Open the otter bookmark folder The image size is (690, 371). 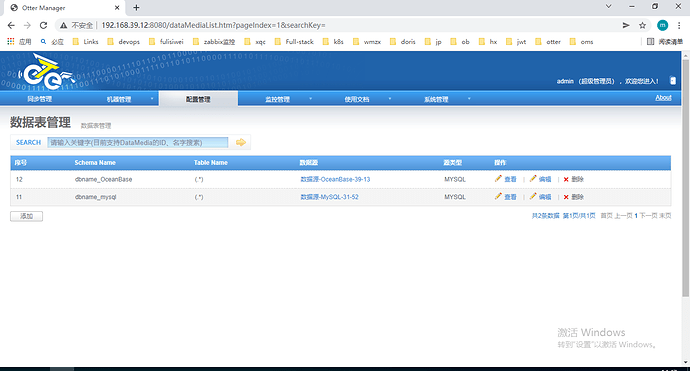click(x=548, y=42)
